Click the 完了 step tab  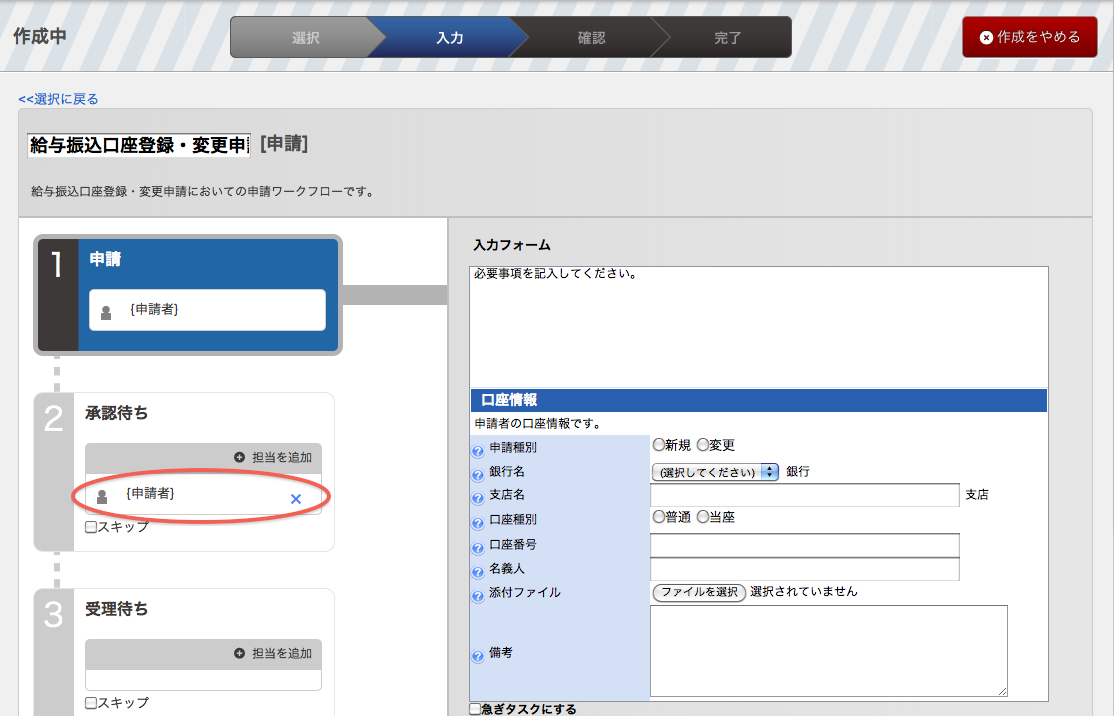click(x=728, y=38)
